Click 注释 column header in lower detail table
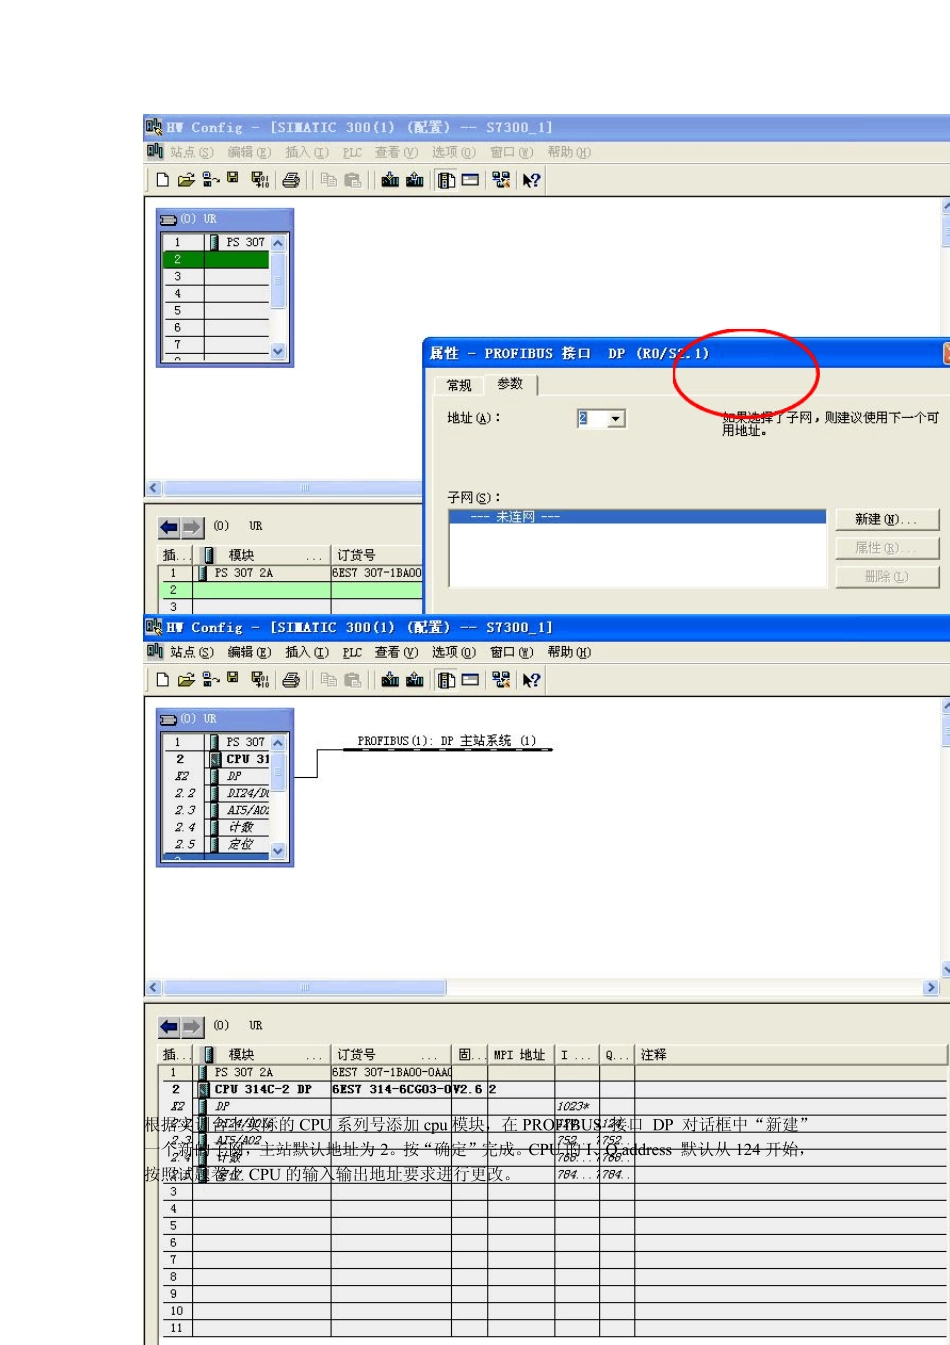This screenshot has width=950, height=1345. point(791,1055)
